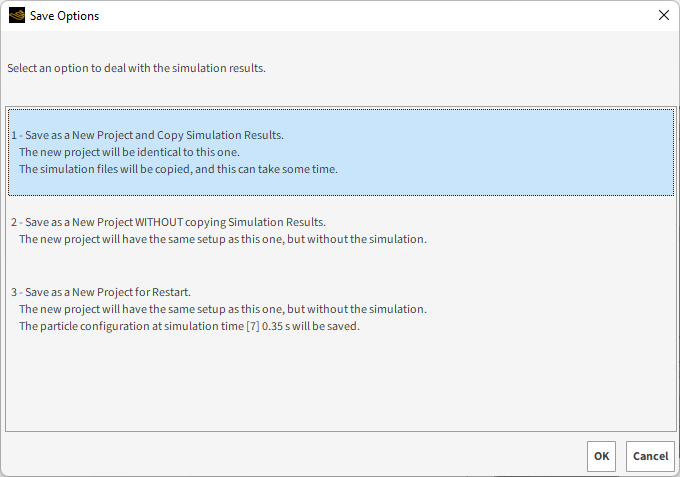Click the blank title bar area beside Save Options

(x=373, y=16)
